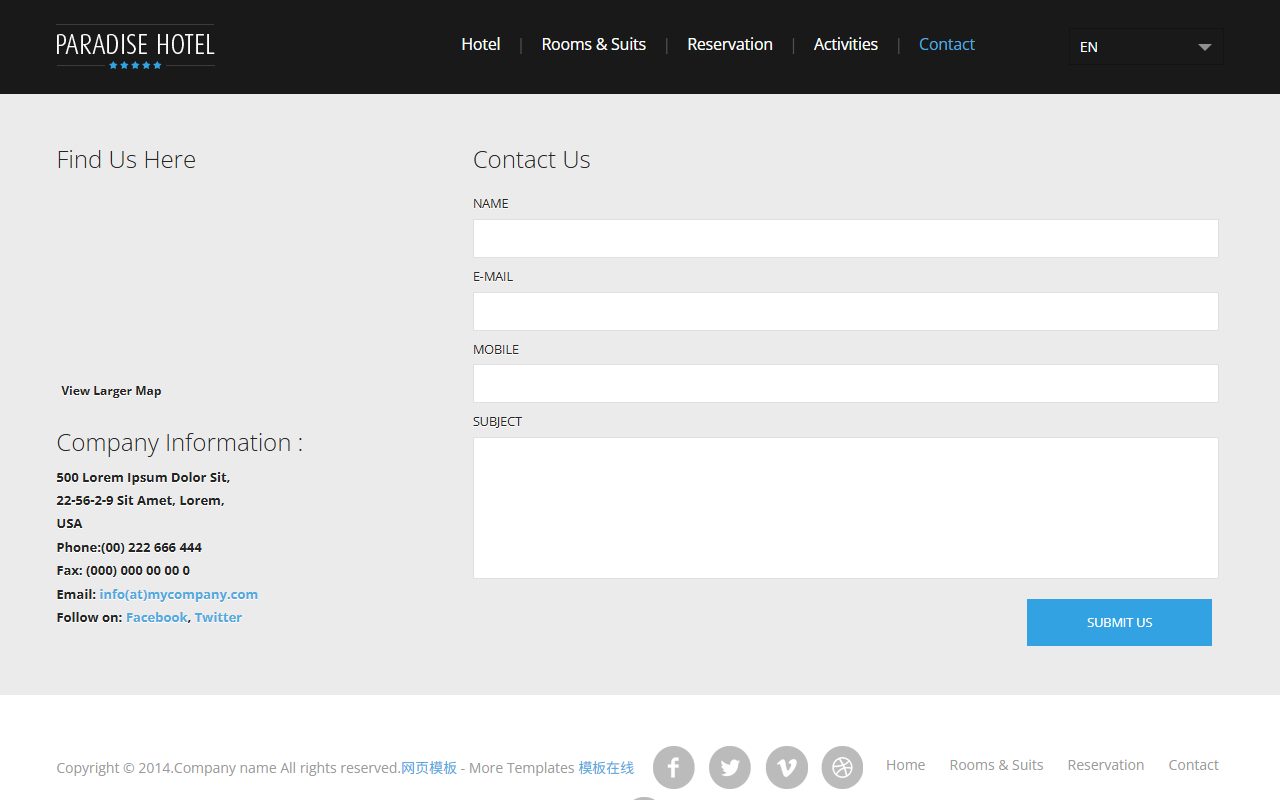Screen dimensions: 1280x800
Task: Focus the NAME input field
Action: (846, 238)
